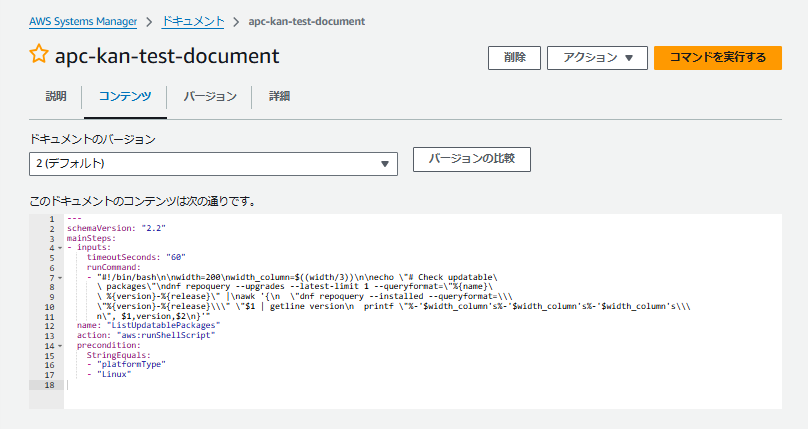808x429 pixels.
Task: Collapse the fold arrow at line 7
Action: [x=60, y=278]
